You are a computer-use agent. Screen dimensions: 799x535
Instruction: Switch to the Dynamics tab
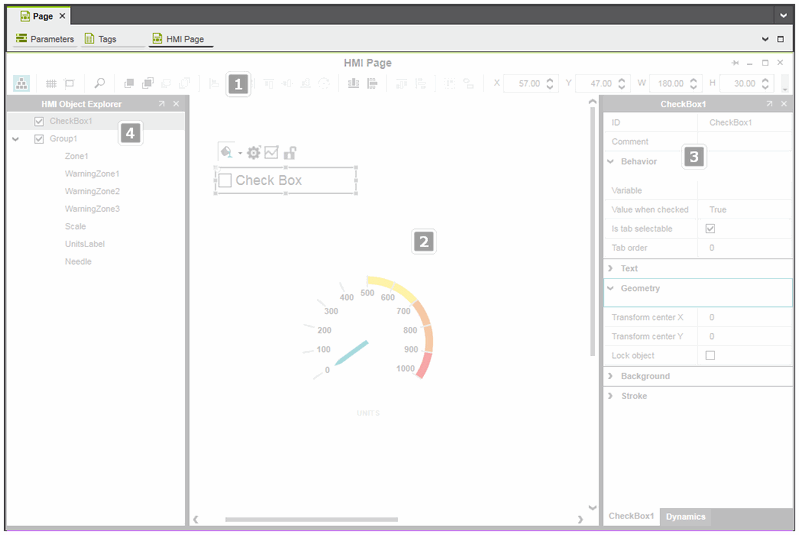686,517
